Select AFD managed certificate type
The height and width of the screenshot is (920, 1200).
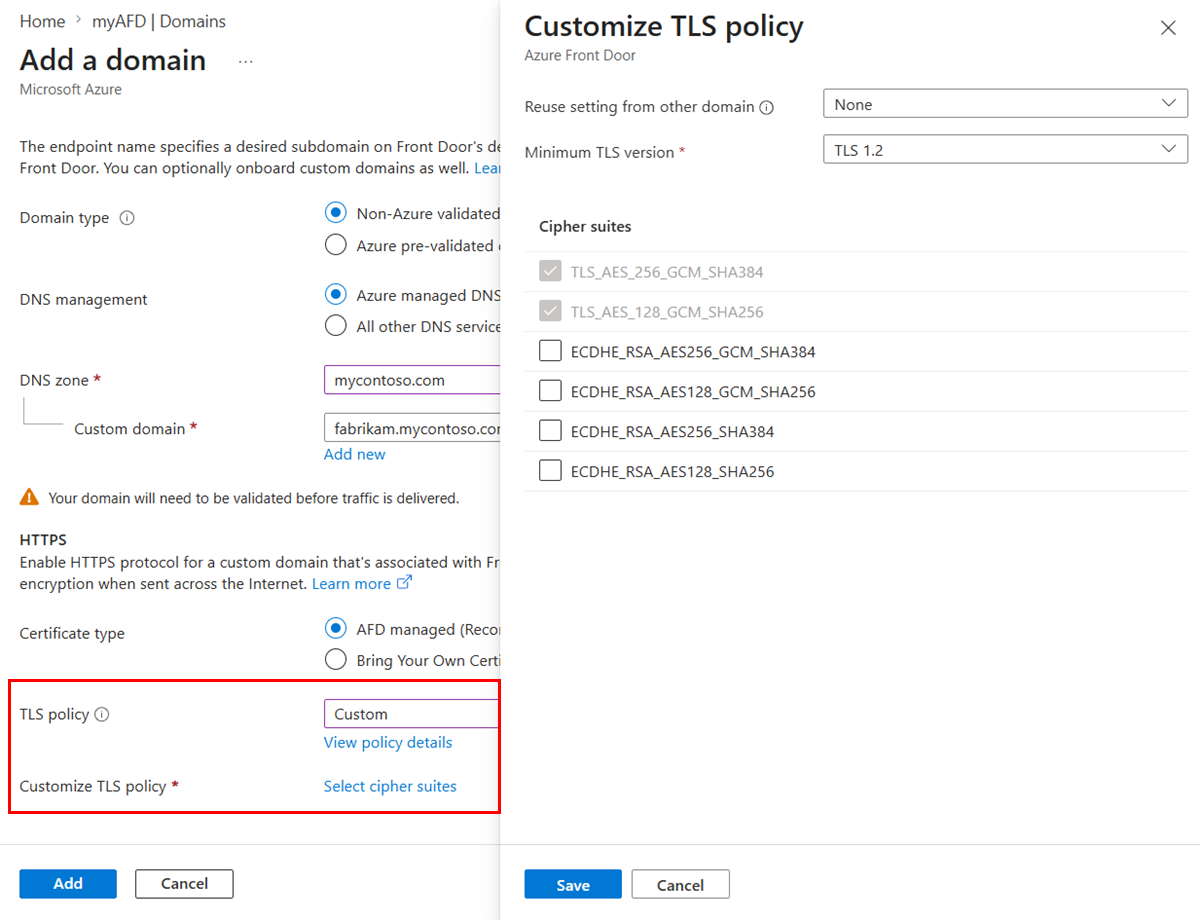coord(336,629)
